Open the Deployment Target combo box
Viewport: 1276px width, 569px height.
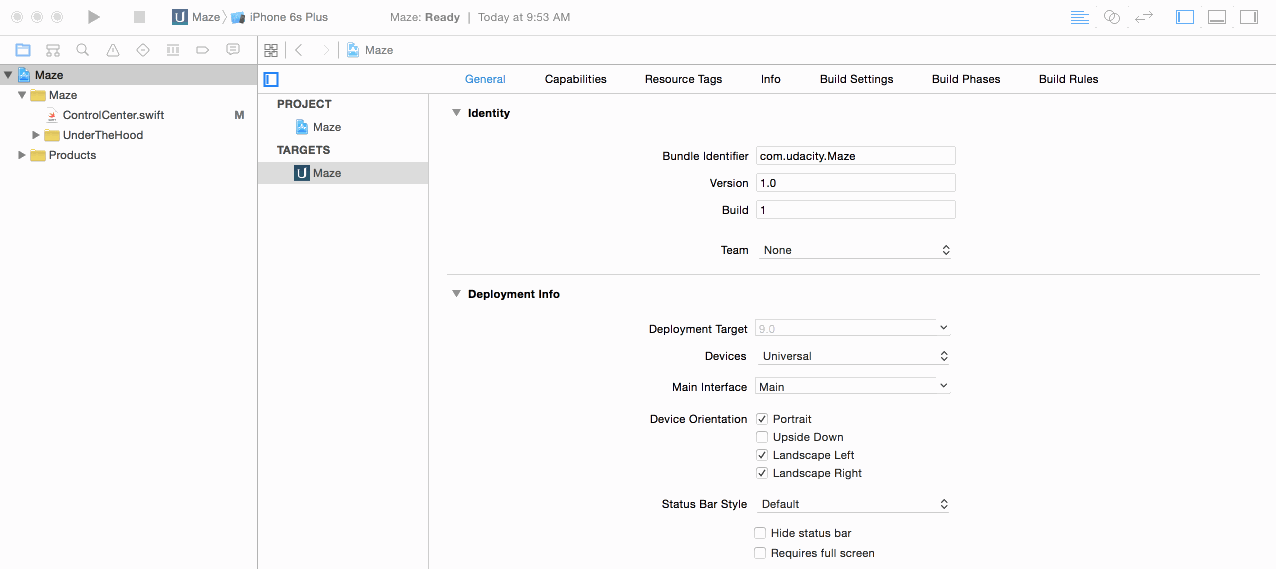coord(852,328)
